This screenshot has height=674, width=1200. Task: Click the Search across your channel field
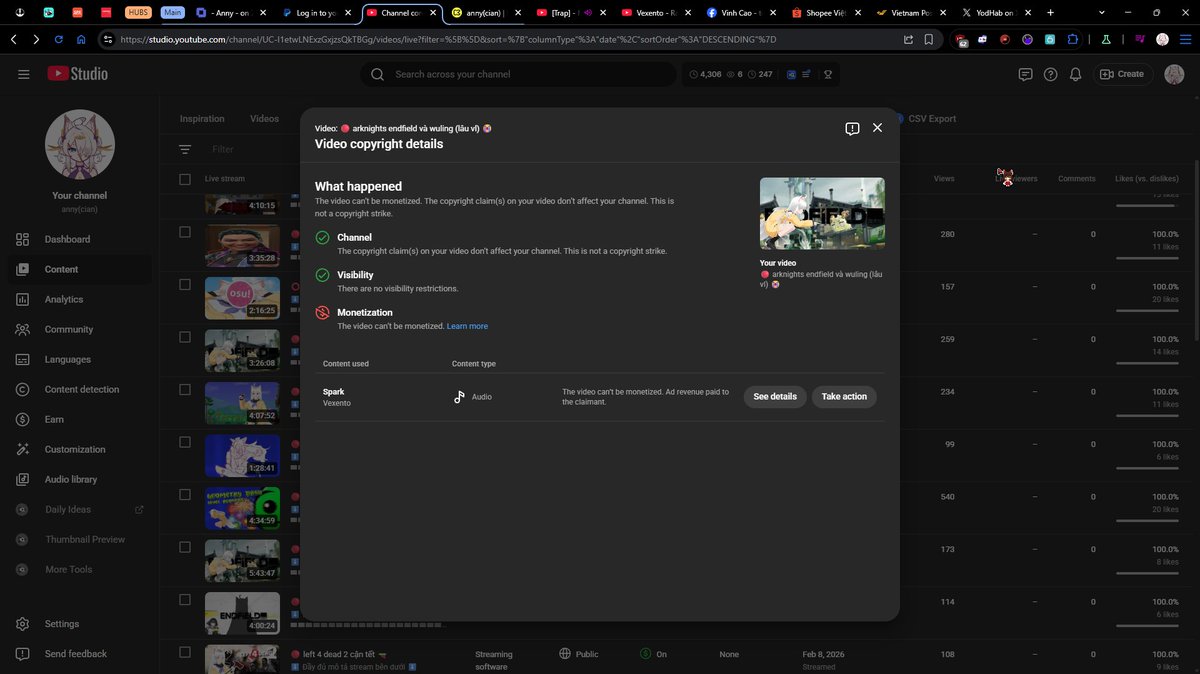pyautogui.click(x=518, y=74)
